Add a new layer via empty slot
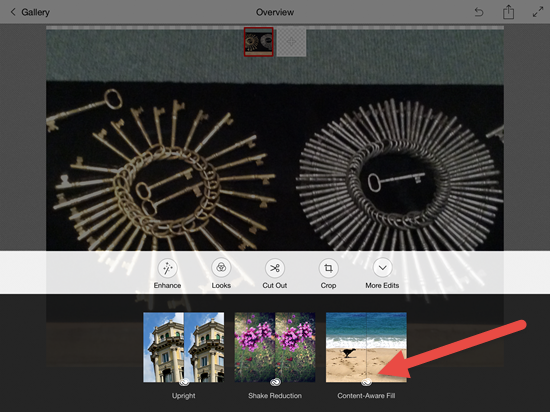550x412 pixels. click(x=291, y=42)
